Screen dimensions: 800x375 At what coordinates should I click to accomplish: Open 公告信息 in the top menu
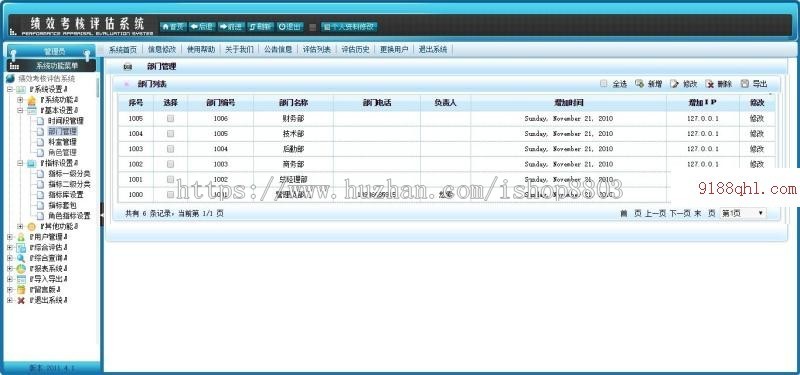278,49
